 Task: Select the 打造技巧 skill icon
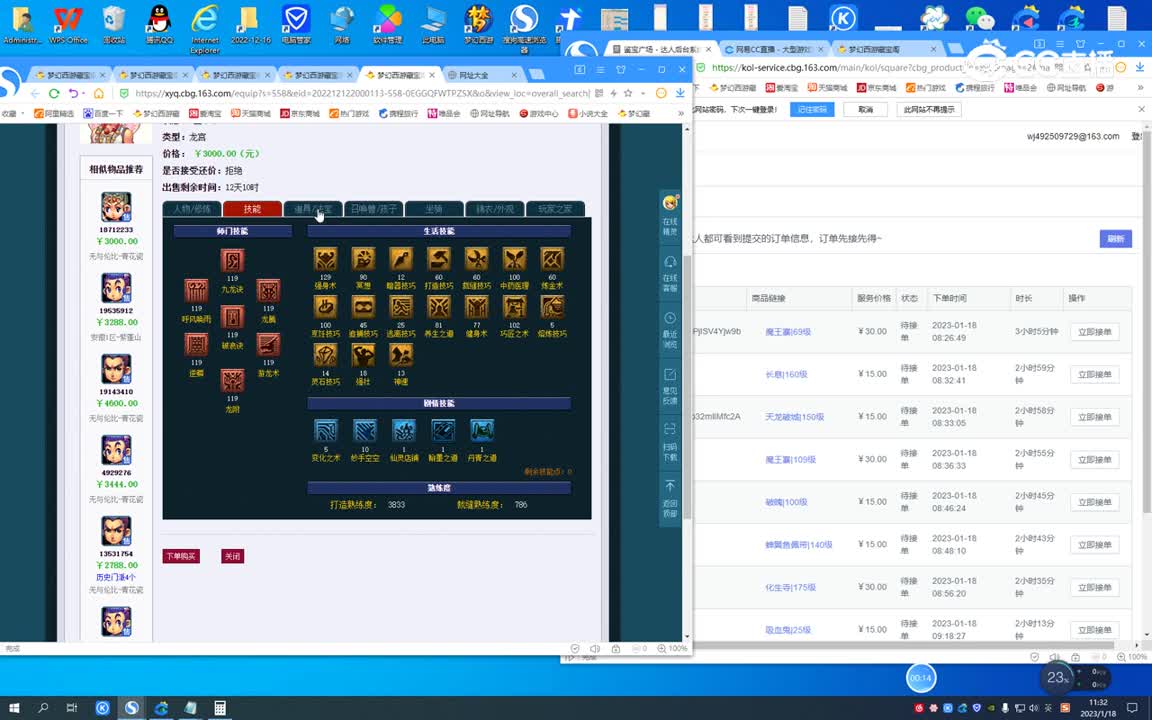(x=438, y=260)
